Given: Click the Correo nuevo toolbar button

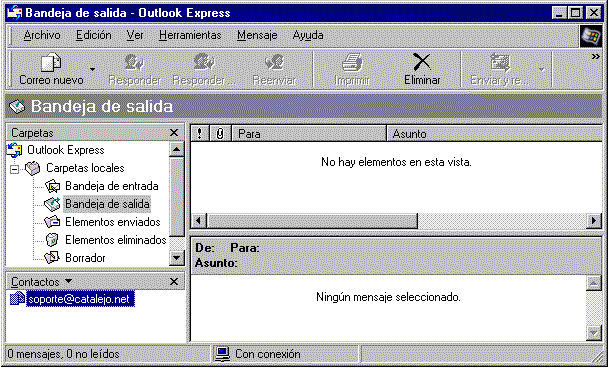Looking at the screenshot, I should 51,69.
